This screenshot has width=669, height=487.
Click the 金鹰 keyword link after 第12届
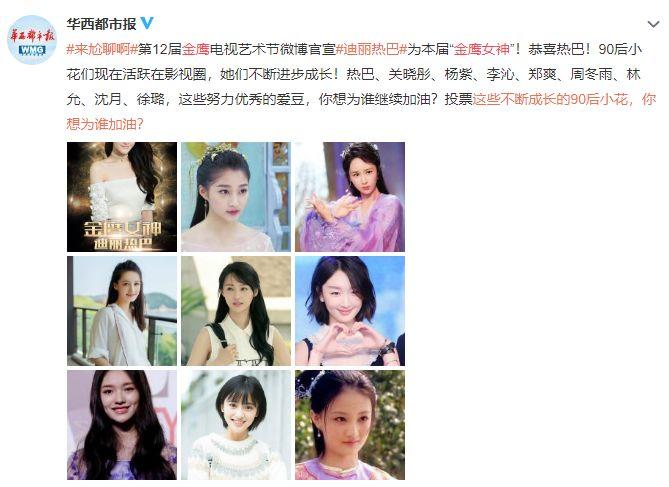pos(196,50)
